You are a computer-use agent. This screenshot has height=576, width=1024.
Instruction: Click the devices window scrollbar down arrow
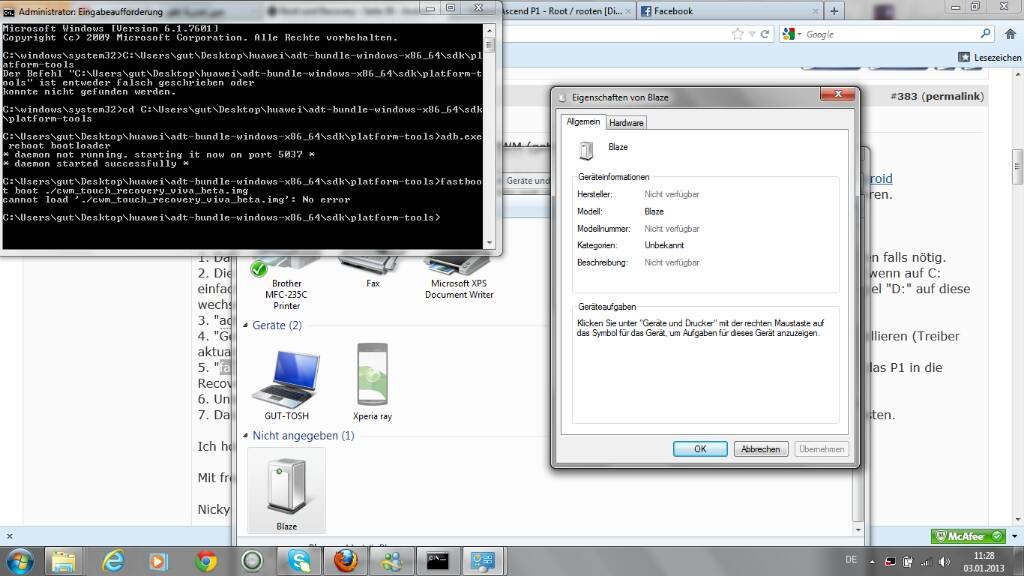(859, 530)
